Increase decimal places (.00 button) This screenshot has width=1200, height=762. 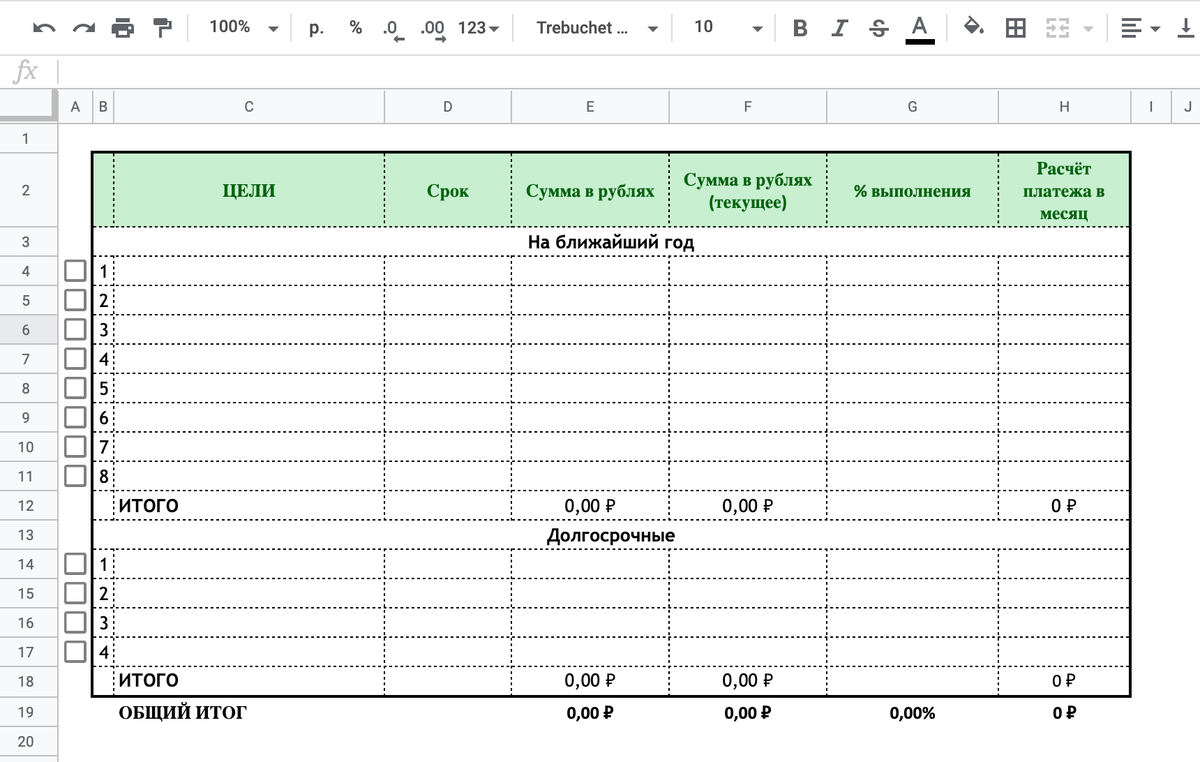coord(433,29)
